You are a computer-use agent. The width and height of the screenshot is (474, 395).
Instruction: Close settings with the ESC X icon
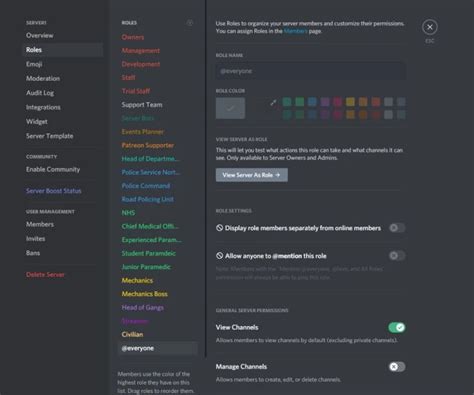pyautogui.click(x=430, y=27)
